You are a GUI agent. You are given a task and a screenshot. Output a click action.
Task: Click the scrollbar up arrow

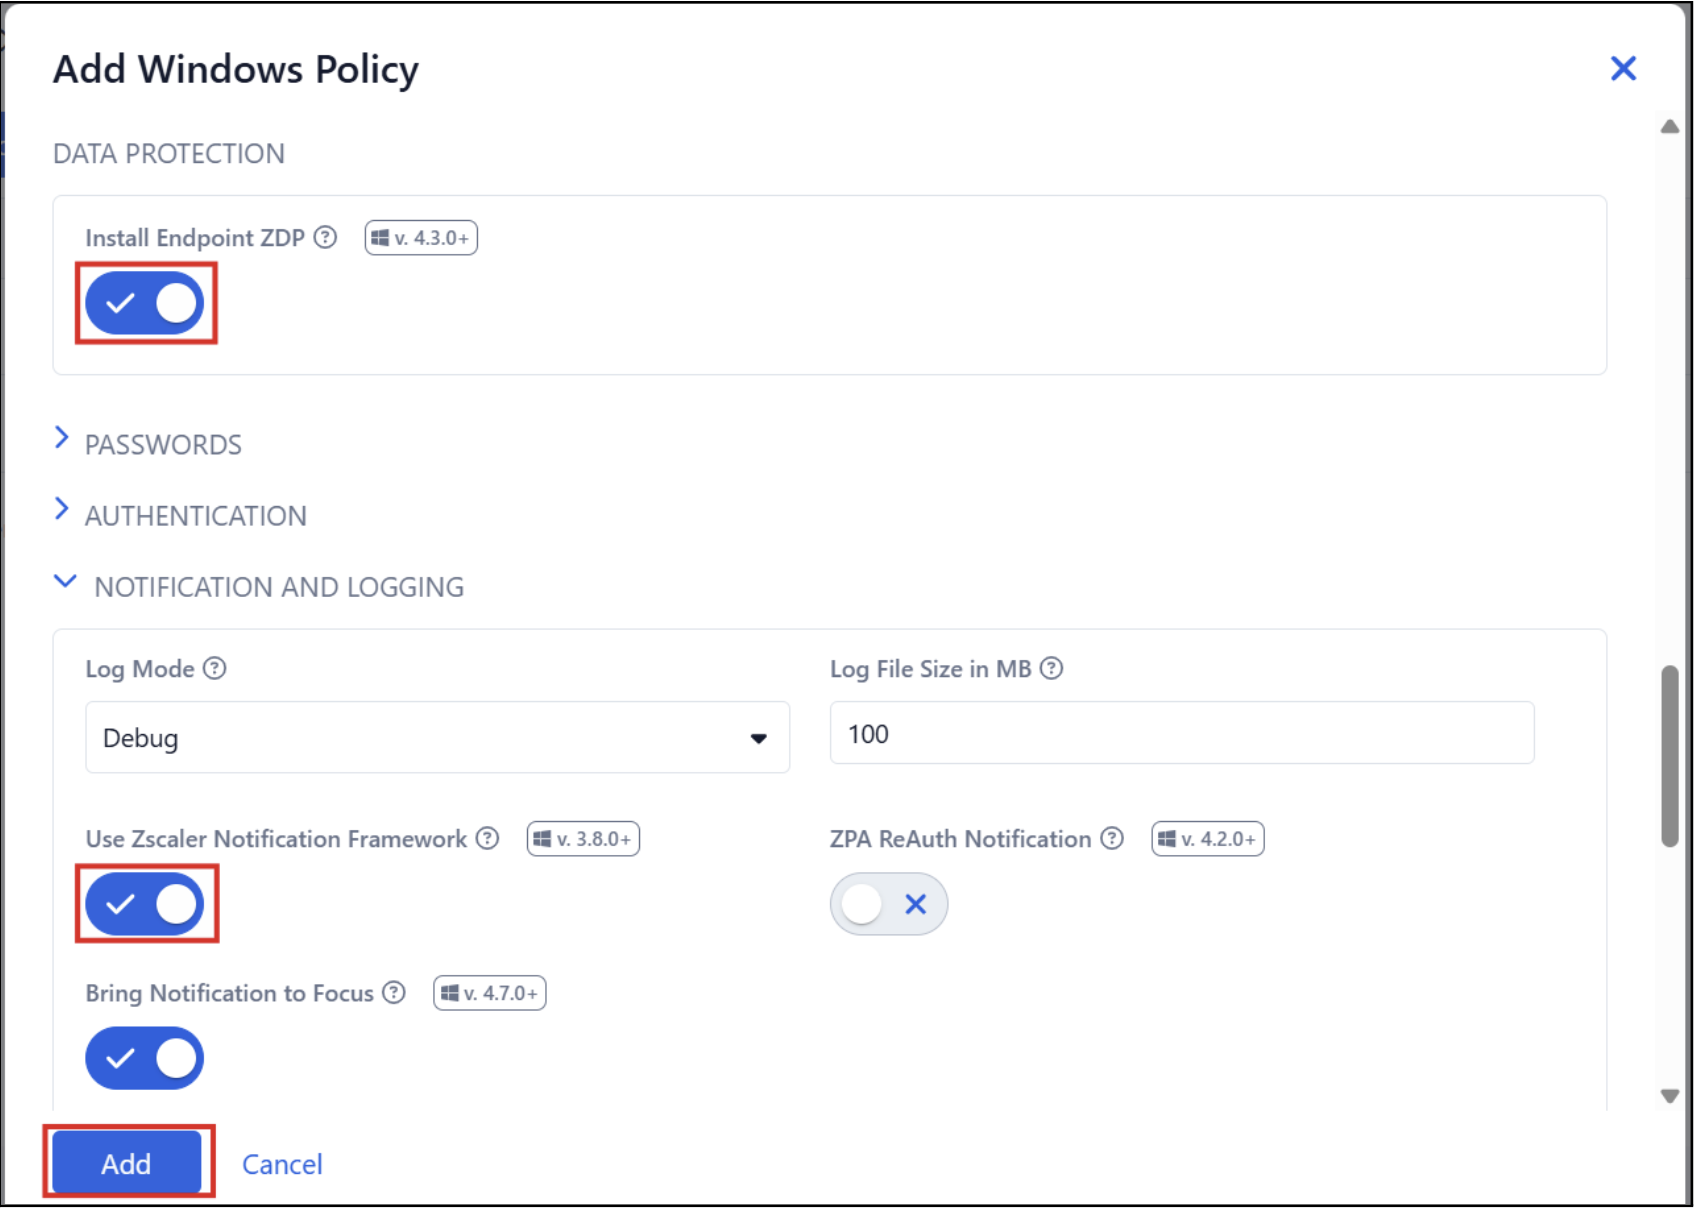(1669, 126)
